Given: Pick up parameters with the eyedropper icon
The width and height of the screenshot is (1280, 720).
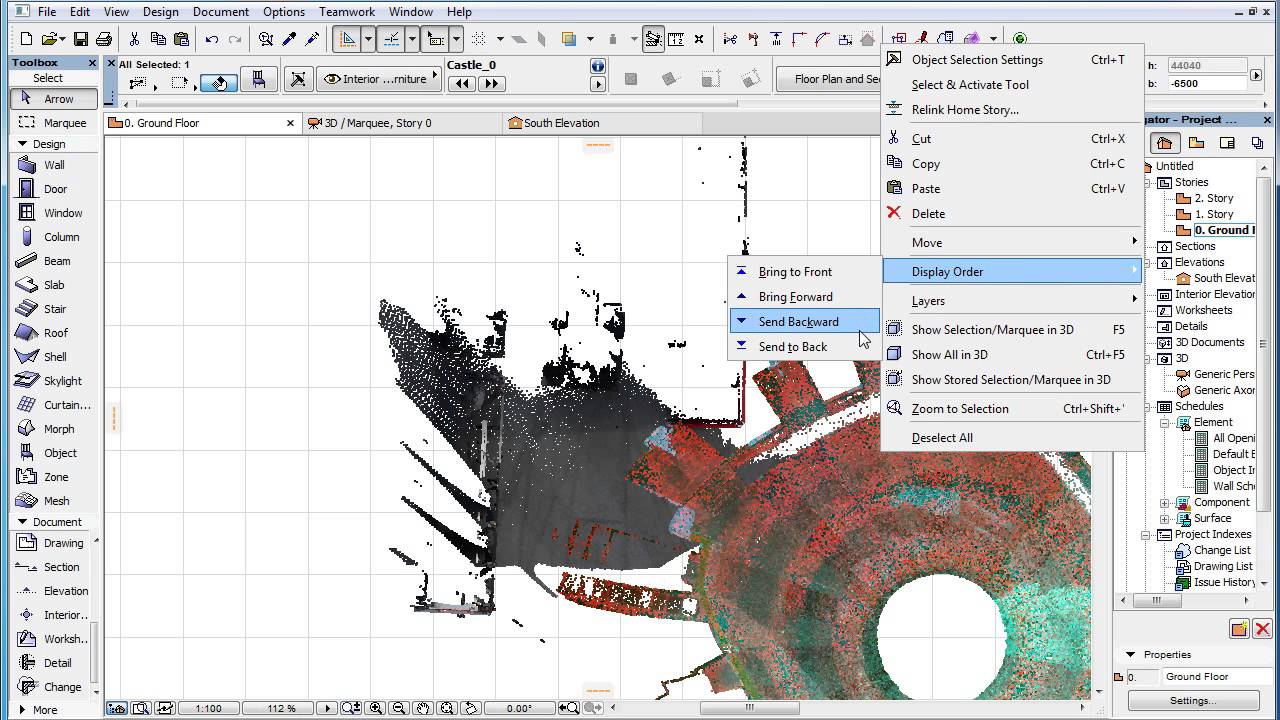Looking at the screenshot, I should coord(289,39).
